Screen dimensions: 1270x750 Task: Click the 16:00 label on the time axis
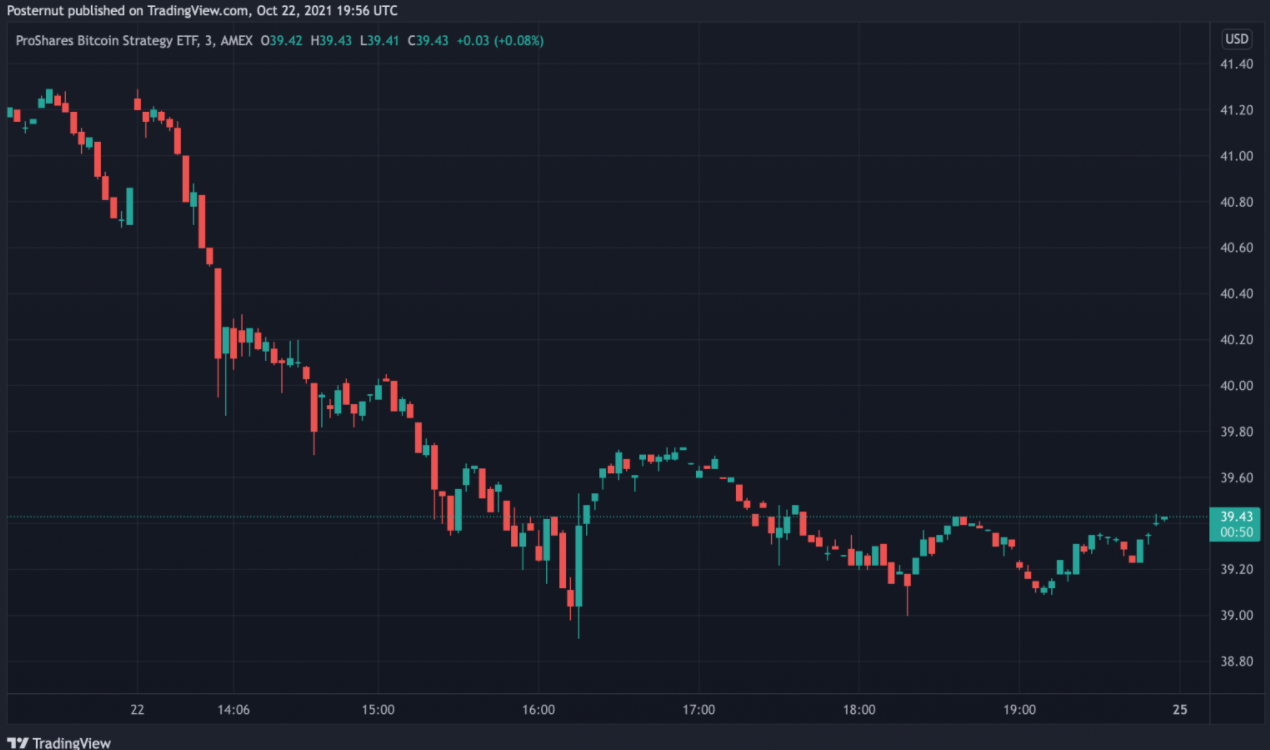(539, 709)
